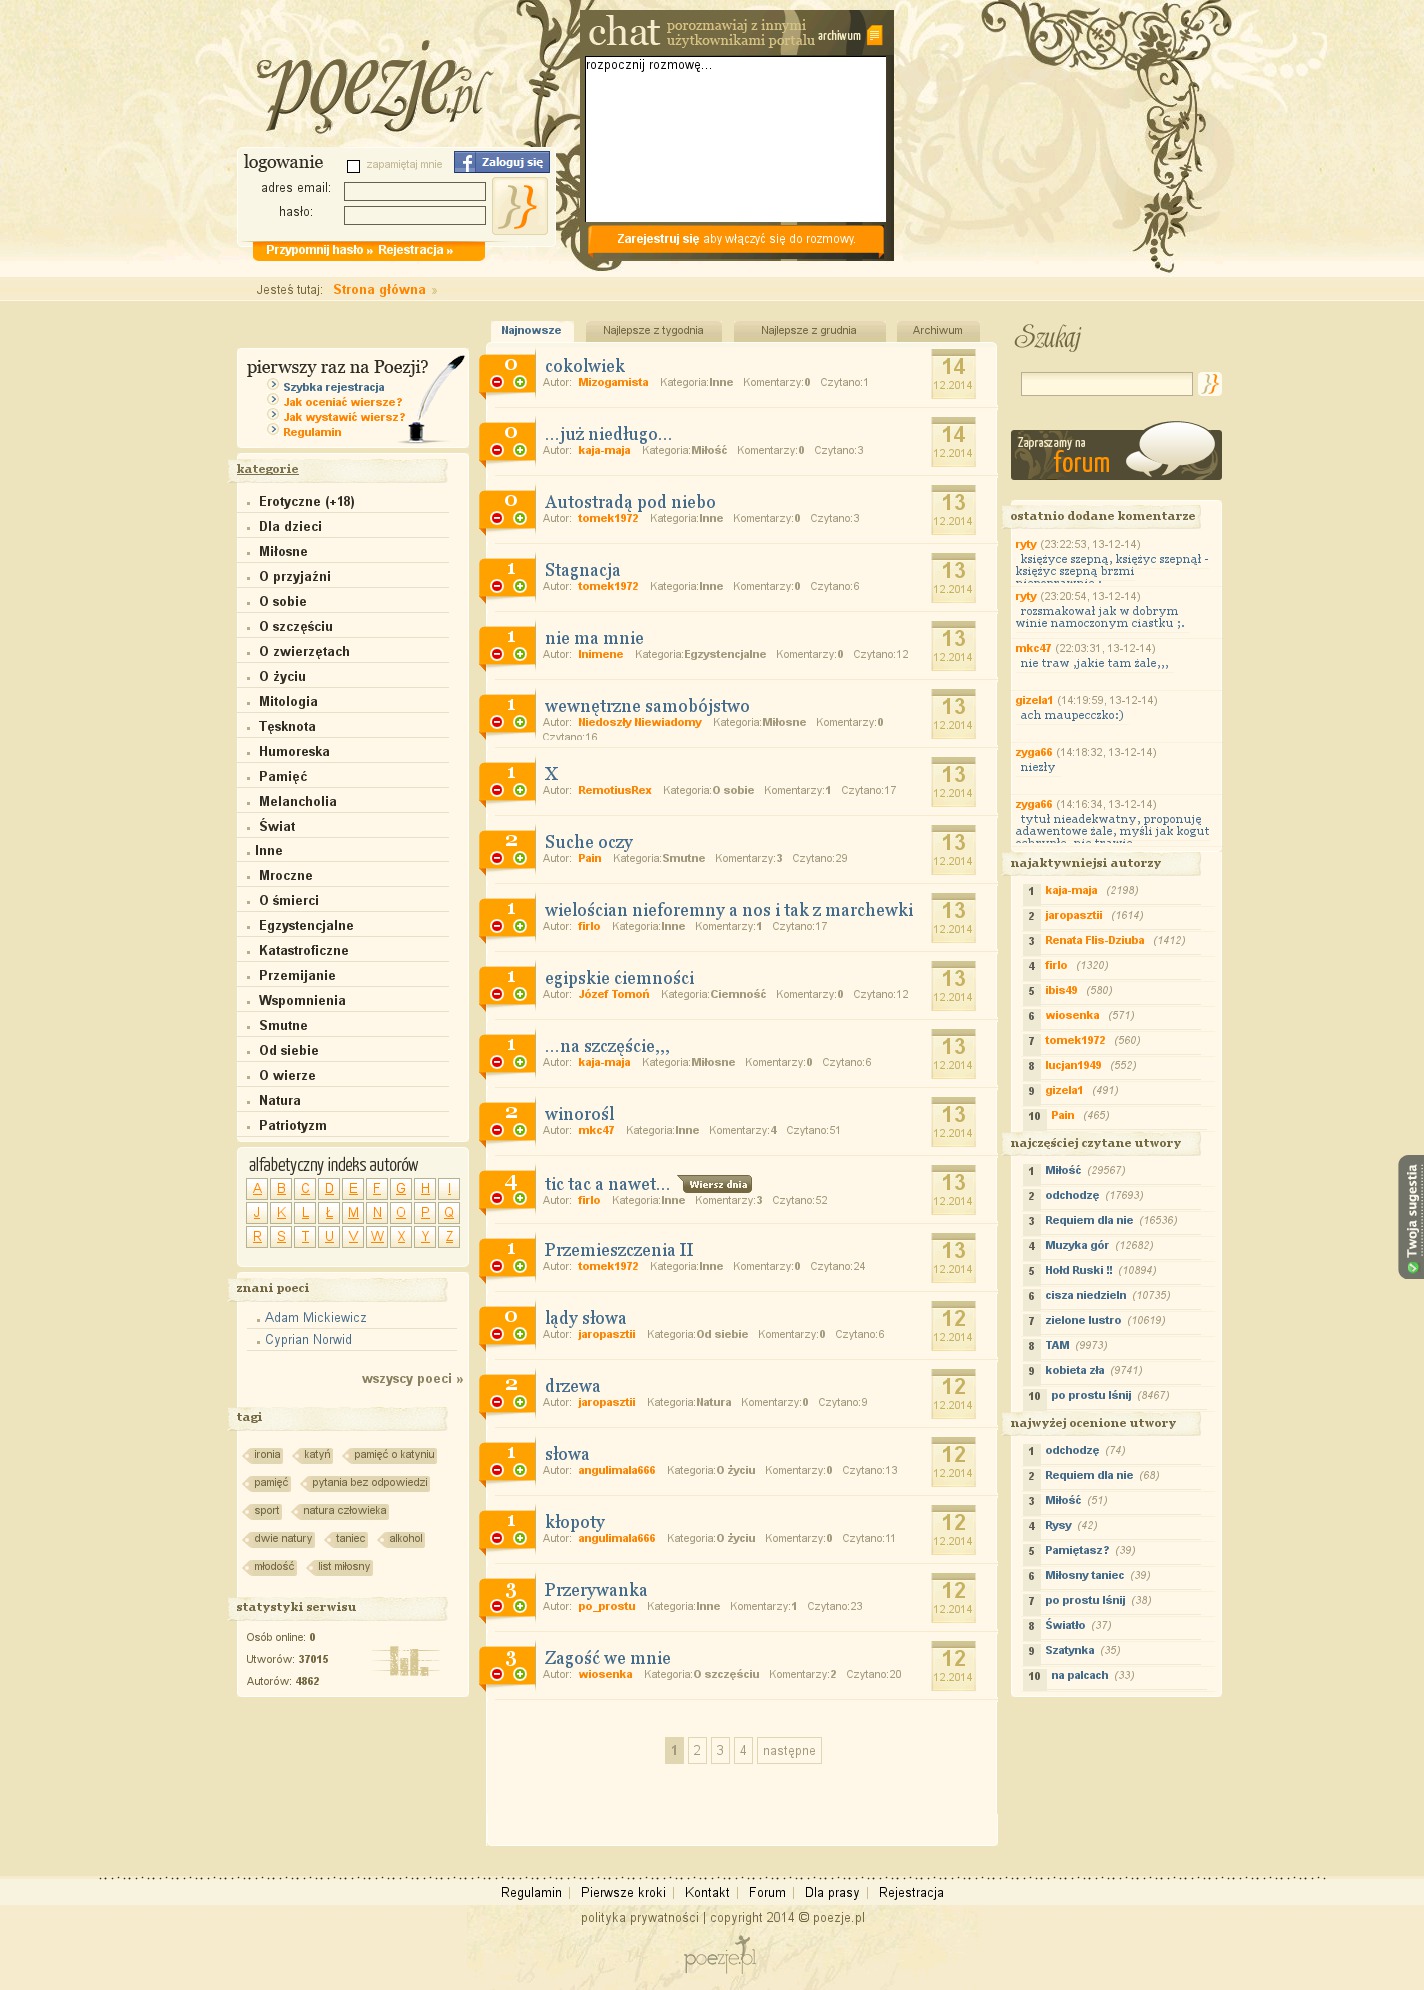1424x1990 pixels.
Task: Click the plus icon next to "Suche oczy"
Action: [520, 858]
